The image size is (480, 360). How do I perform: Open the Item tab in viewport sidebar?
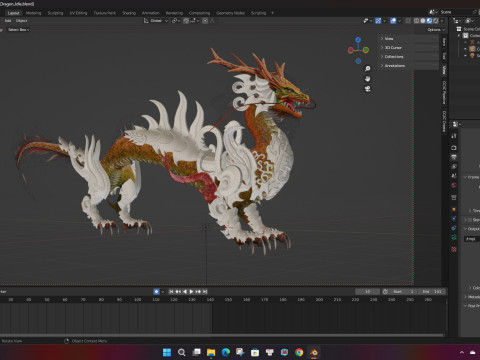click(444, 42)
